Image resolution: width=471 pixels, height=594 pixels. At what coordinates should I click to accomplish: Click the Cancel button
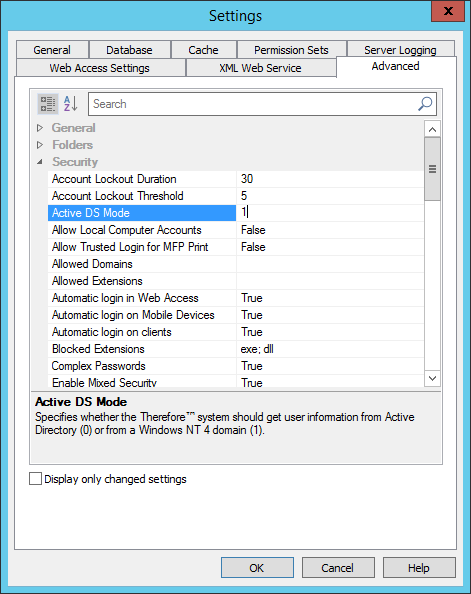click(338, 567)
